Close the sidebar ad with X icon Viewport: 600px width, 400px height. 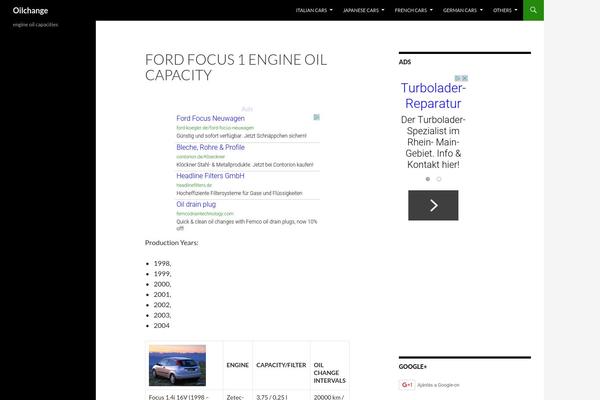tap(465, 78)
